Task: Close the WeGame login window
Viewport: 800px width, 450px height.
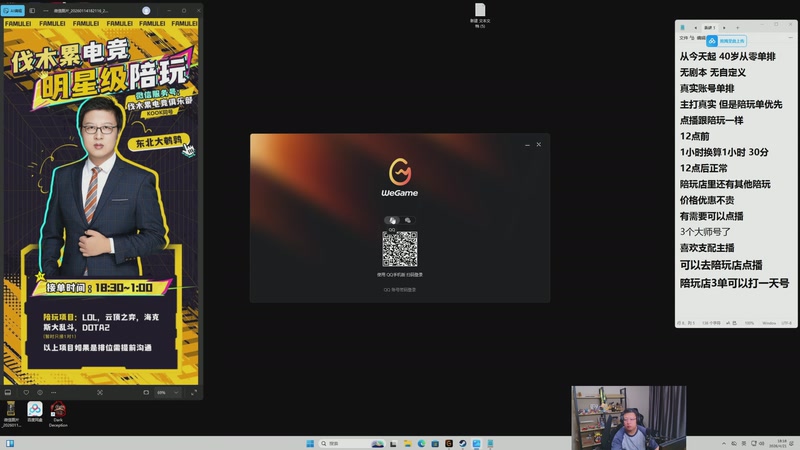Action: 539,144
